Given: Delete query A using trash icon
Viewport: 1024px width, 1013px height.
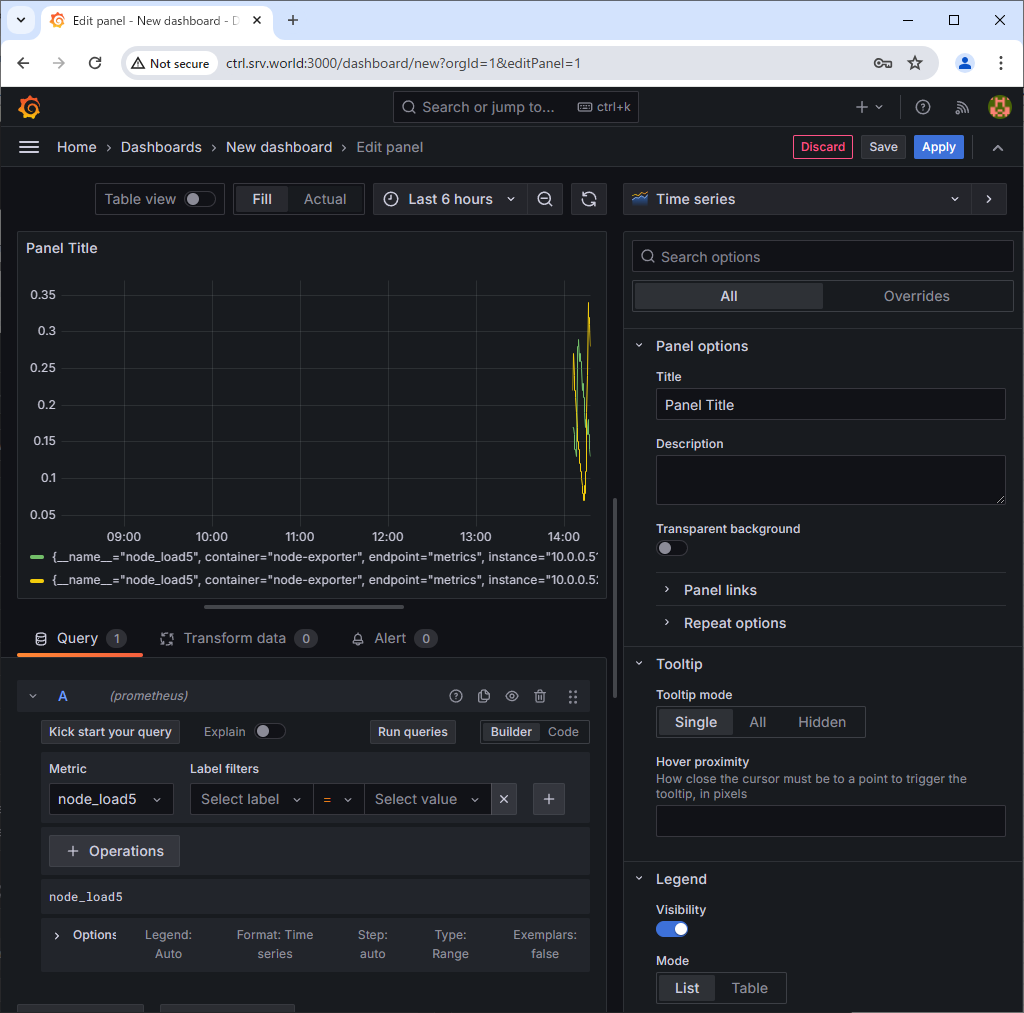Looking at the screenshot, I should coord(540,696).
